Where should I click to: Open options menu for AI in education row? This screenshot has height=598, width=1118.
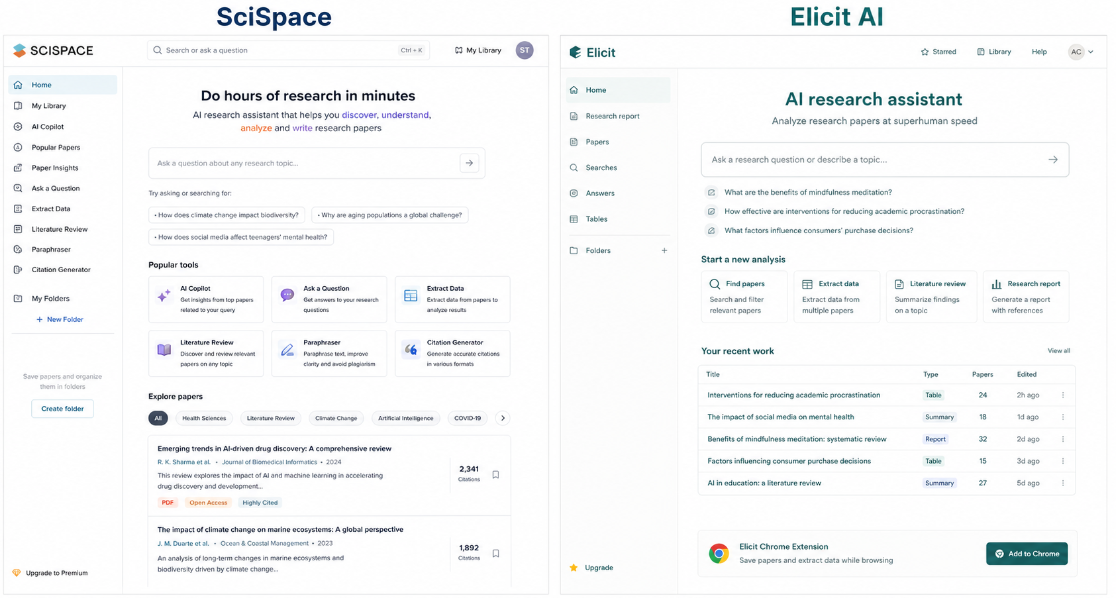(1062, 483)
